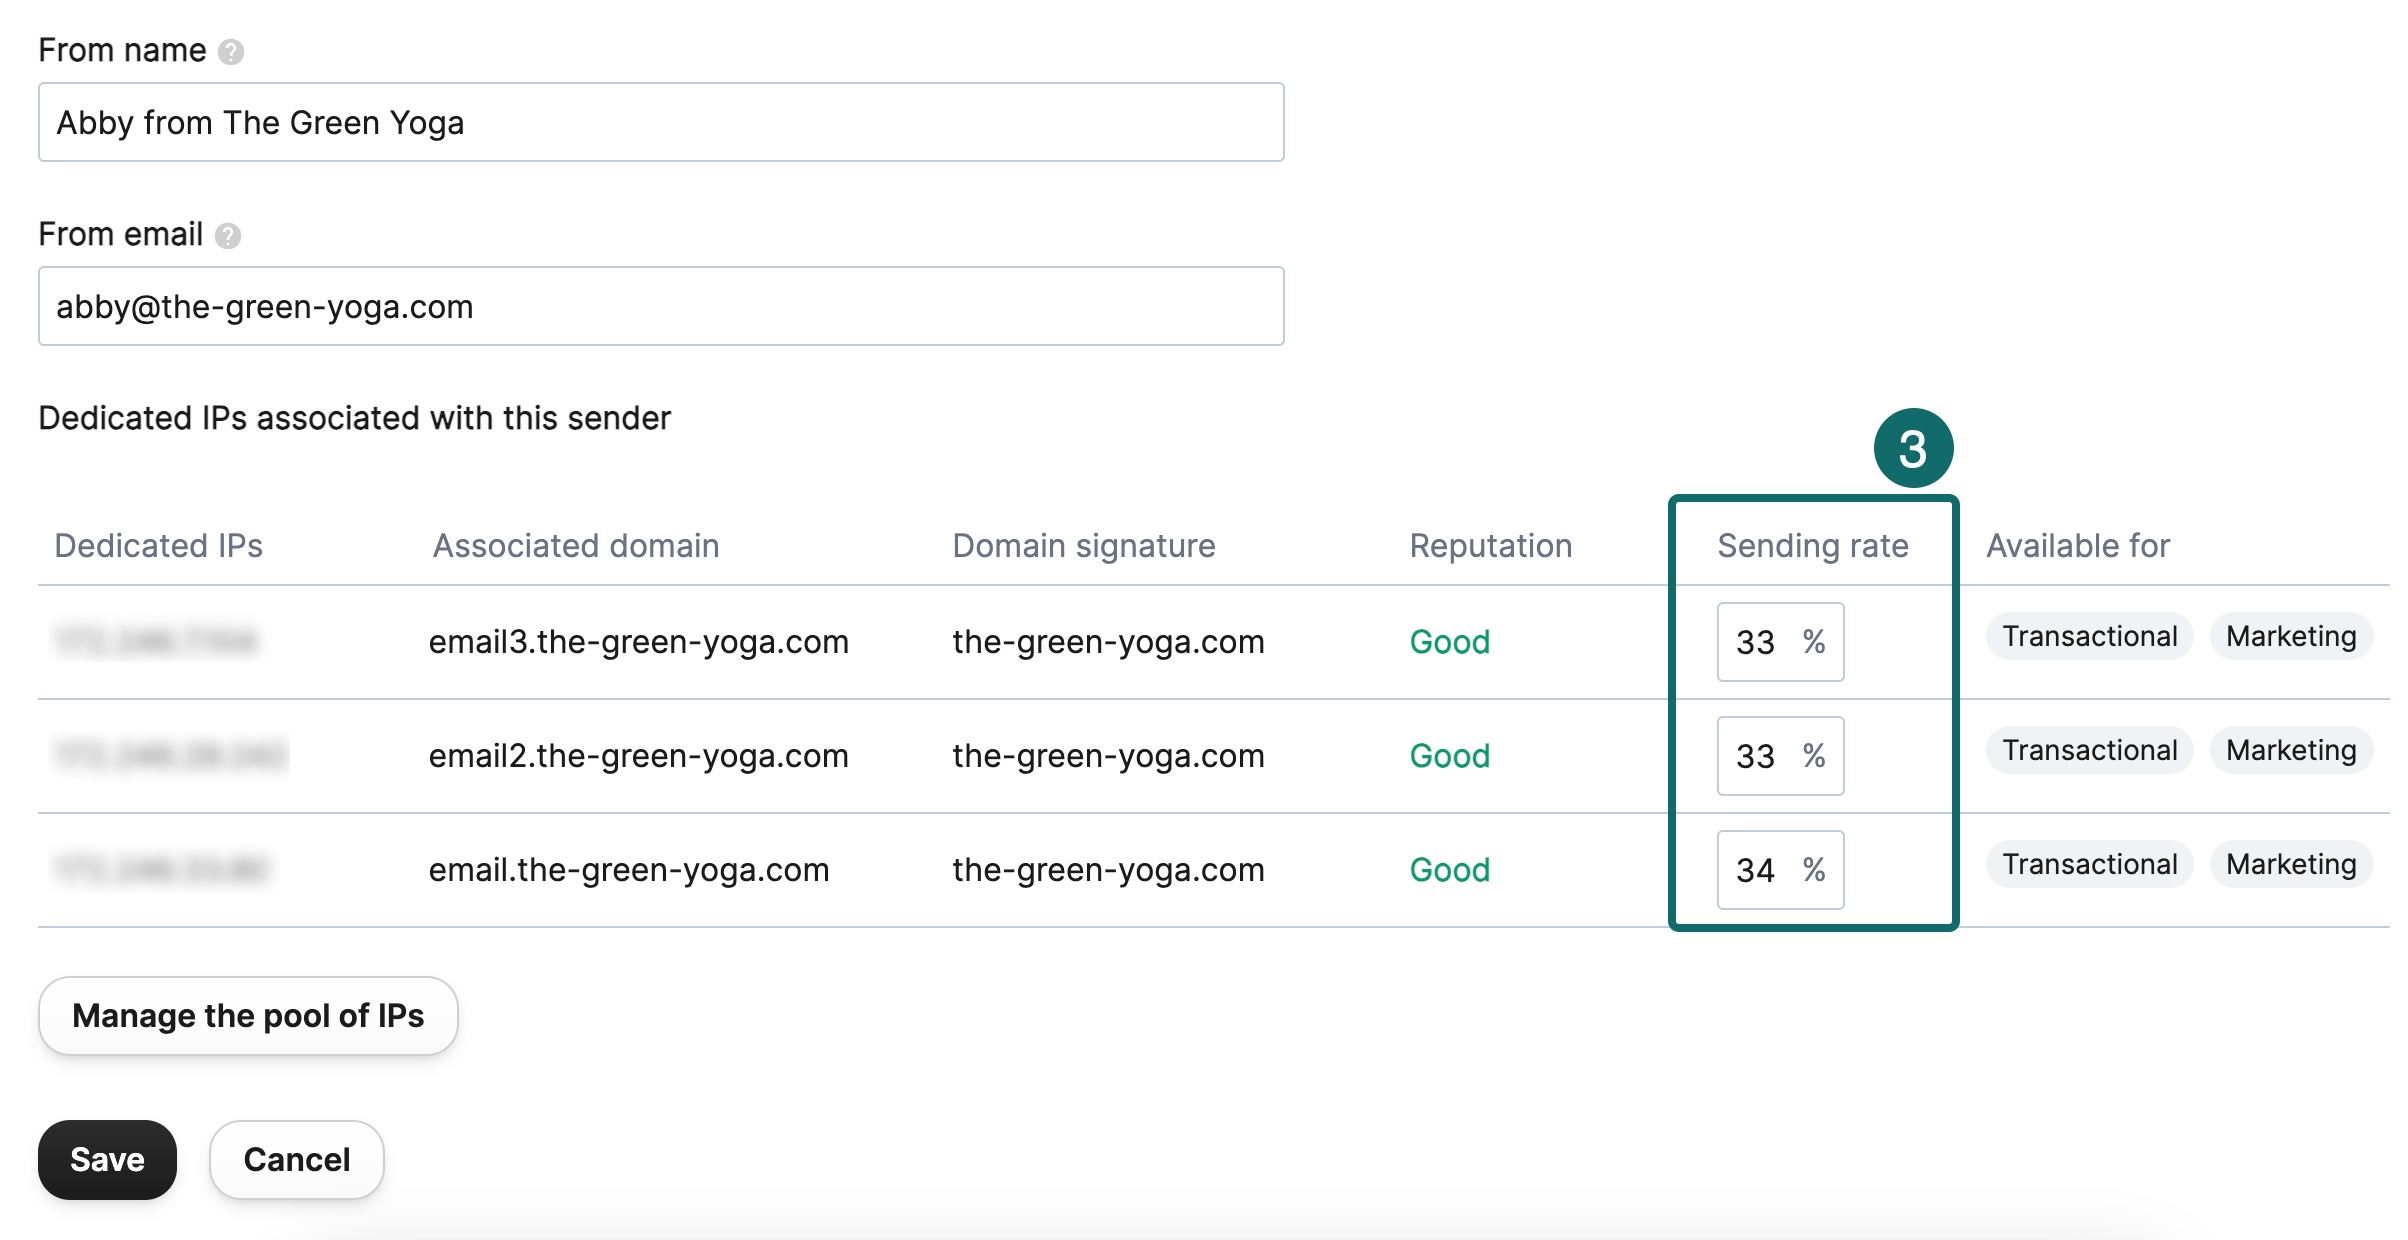Viewport: 2408px width, 1240px height.
Task: Click the From name help icon
Action: coord(231,51)
